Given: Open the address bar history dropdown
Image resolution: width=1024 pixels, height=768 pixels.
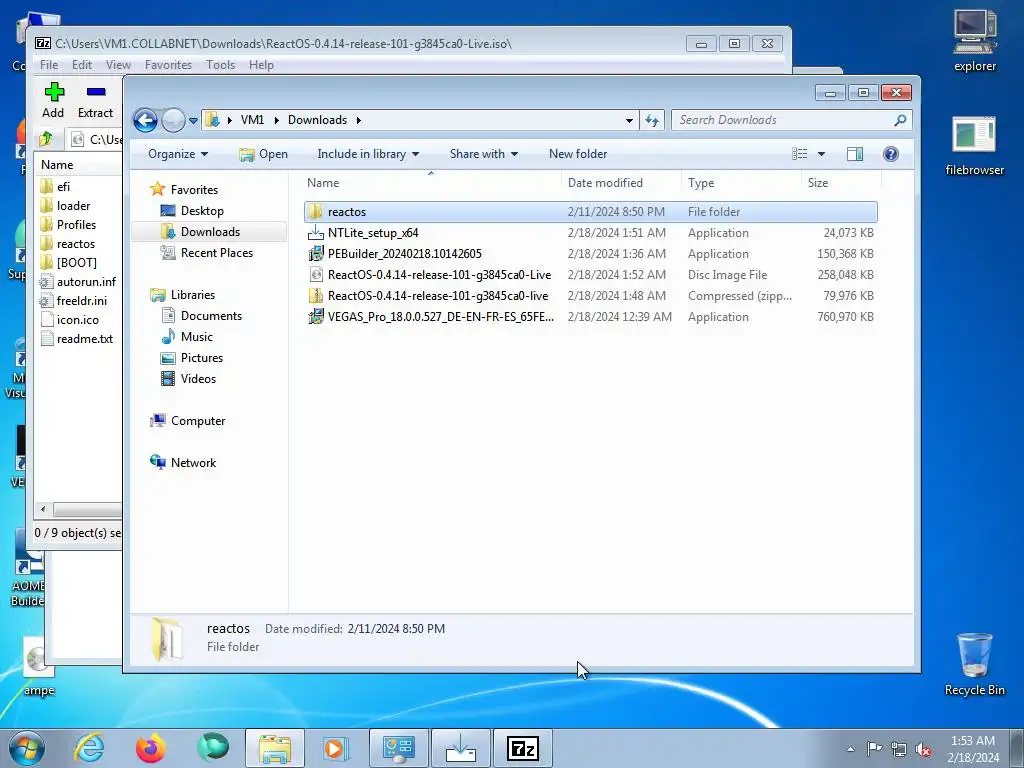Looking at the screenshot, I should (629, 121).
